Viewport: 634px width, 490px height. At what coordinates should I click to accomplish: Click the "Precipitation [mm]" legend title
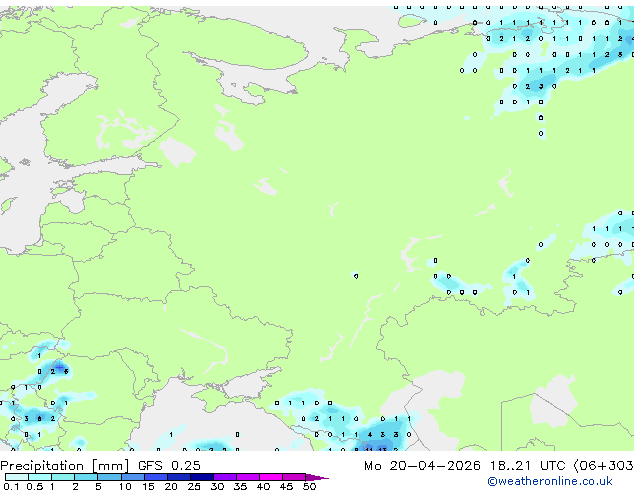[65, 466]
